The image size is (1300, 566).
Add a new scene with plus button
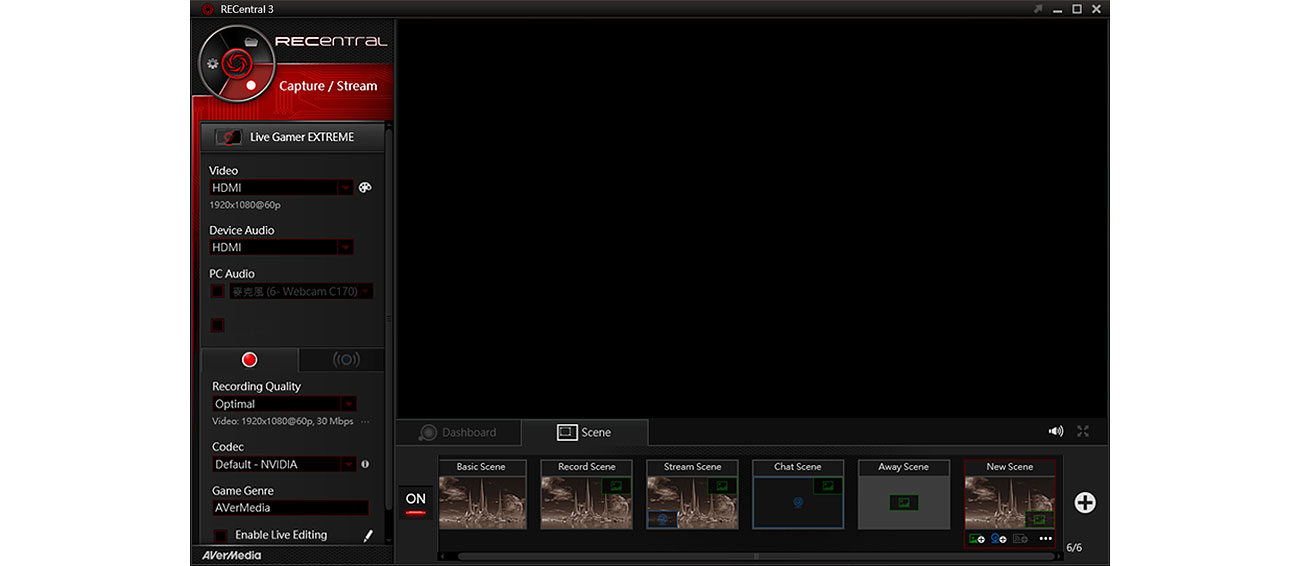[1085, 502]
